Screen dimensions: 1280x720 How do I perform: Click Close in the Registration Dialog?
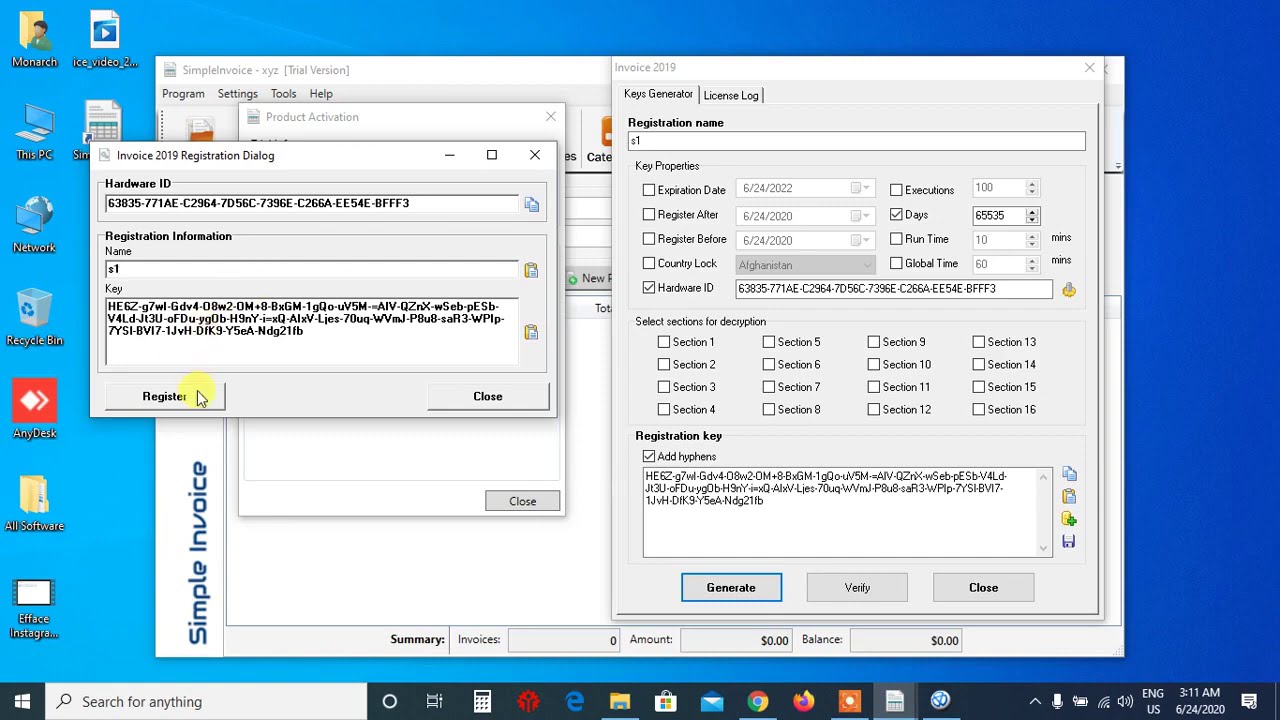pyautogui.click(x=488, y=396)
